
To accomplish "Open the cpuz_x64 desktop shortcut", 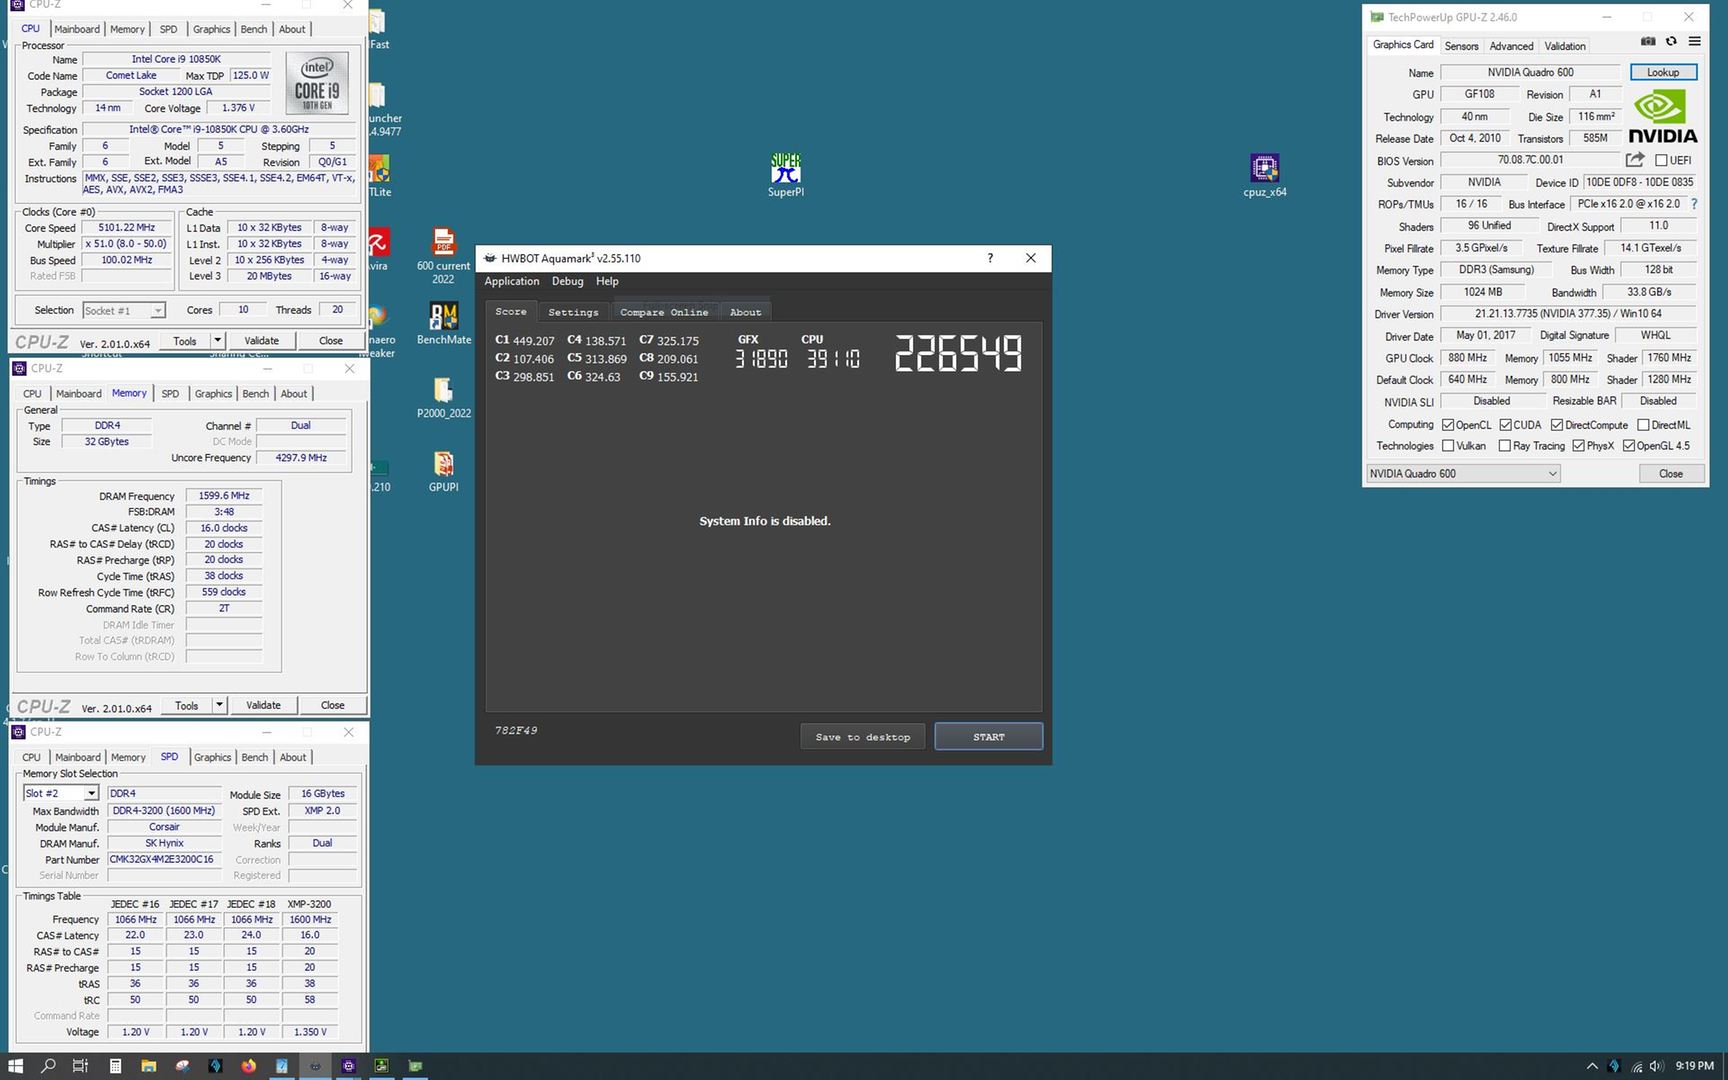I will [1264, 174].
